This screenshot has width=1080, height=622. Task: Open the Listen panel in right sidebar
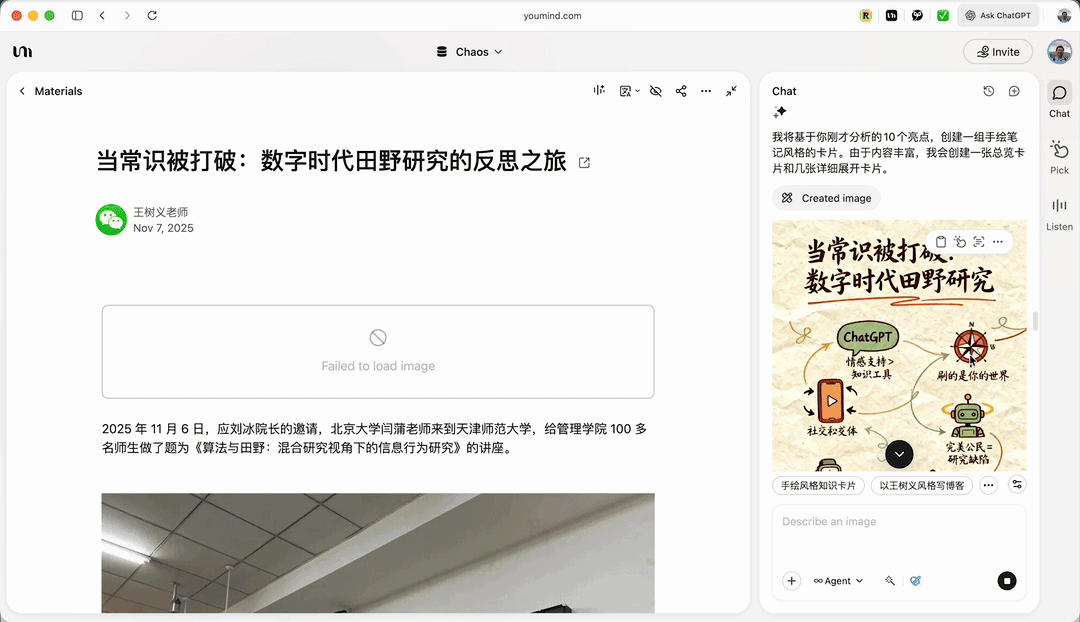1059,212
